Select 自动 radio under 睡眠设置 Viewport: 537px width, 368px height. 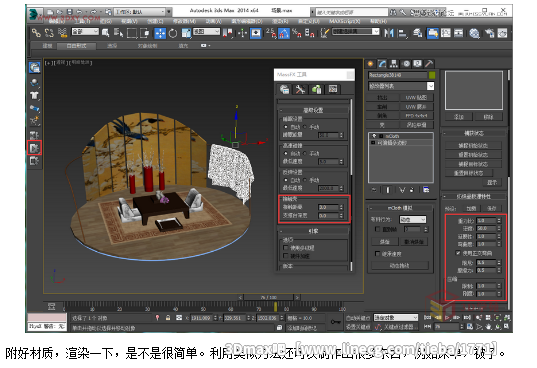286,127
